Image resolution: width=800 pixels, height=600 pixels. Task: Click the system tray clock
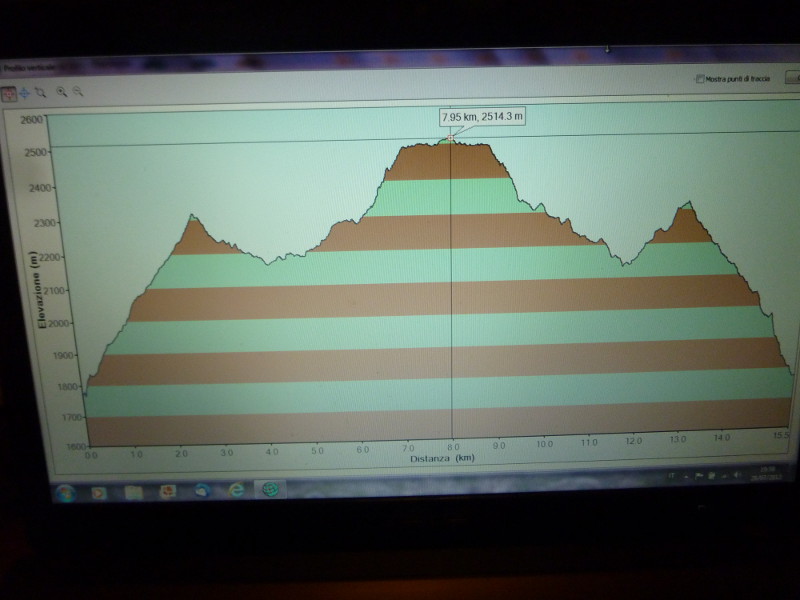coord(768,473)
